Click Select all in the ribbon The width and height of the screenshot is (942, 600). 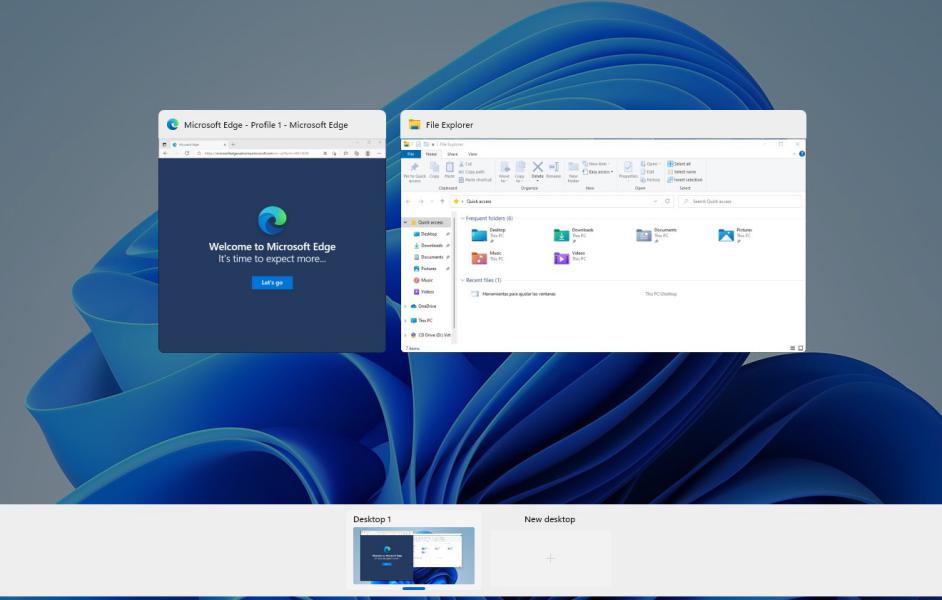(680, 163)
